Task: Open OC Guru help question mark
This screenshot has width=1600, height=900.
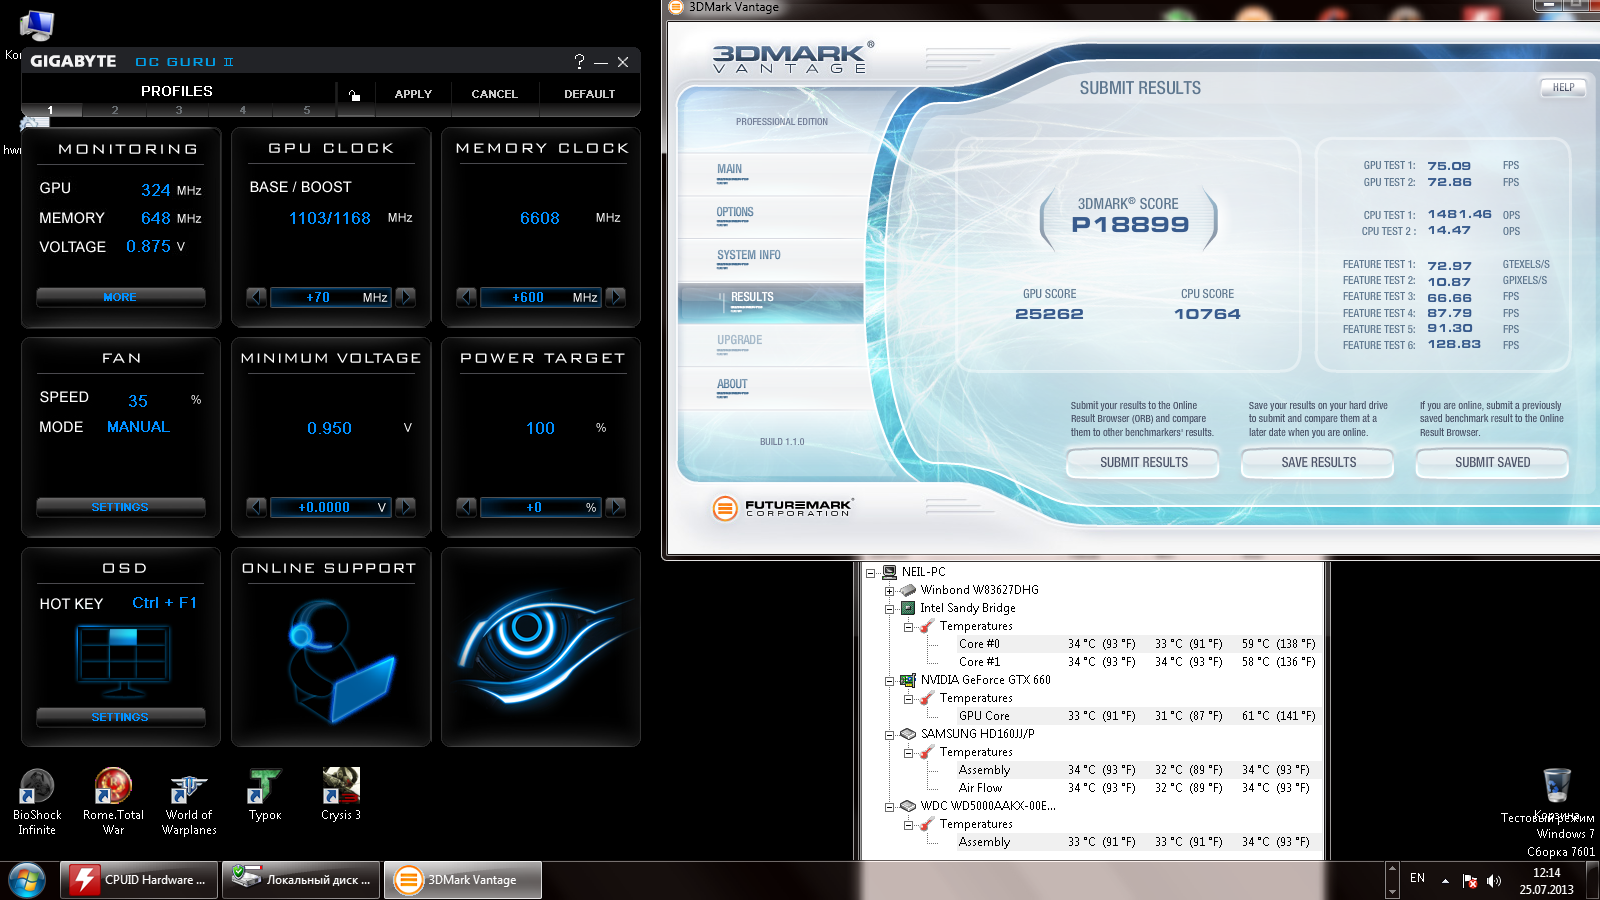Action: tap(579, 61)
